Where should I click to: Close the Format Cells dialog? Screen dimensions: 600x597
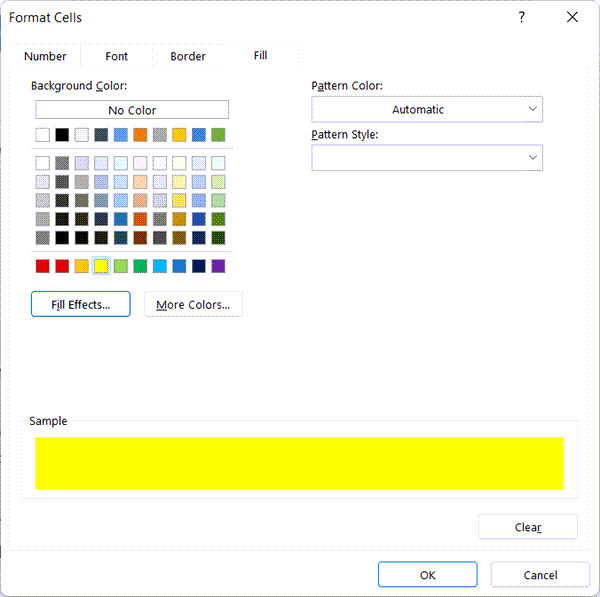point(572,17)
